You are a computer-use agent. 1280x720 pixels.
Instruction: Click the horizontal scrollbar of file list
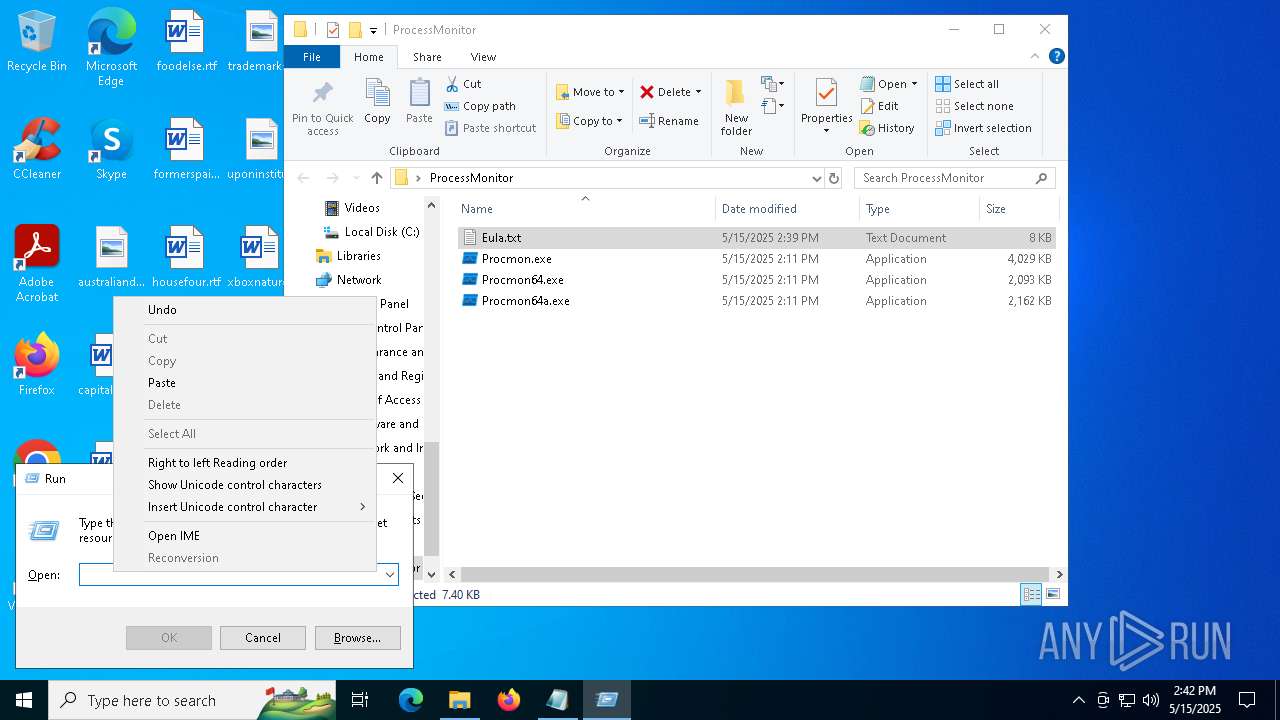tap(755, 574)
